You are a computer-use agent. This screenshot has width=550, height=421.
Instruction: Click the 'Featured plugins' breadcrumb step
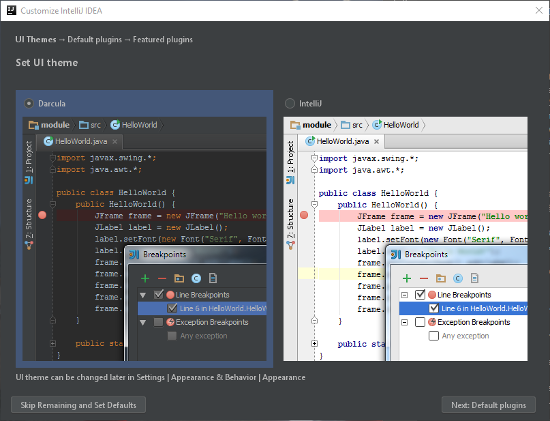[x=163, y=39]
